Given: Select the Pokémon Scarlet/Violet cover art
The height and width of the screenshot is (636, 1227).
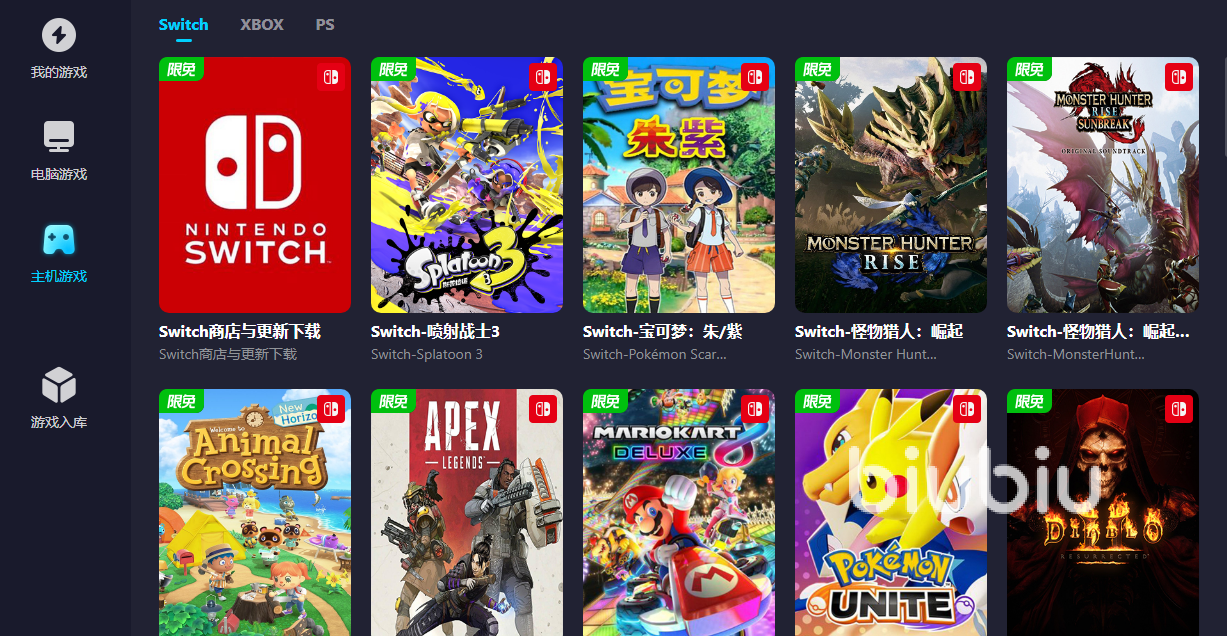Looking at the screenshot, I should (x=679, y=185).
